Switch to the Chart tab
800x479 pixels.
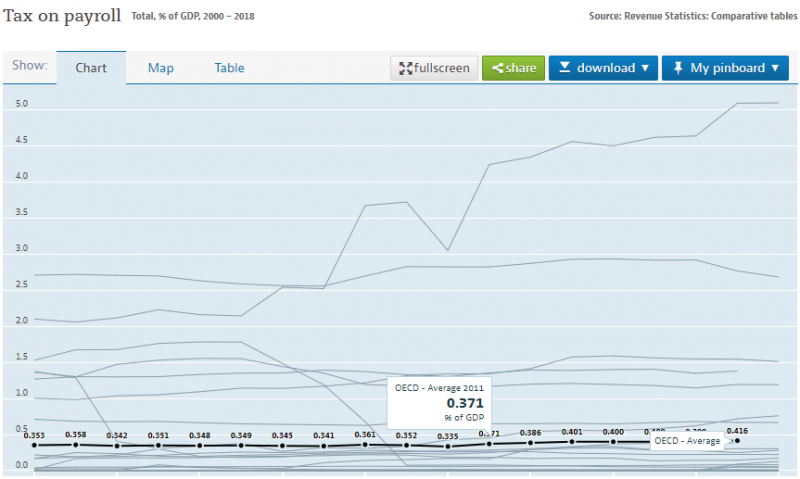[x=91, y=68]
